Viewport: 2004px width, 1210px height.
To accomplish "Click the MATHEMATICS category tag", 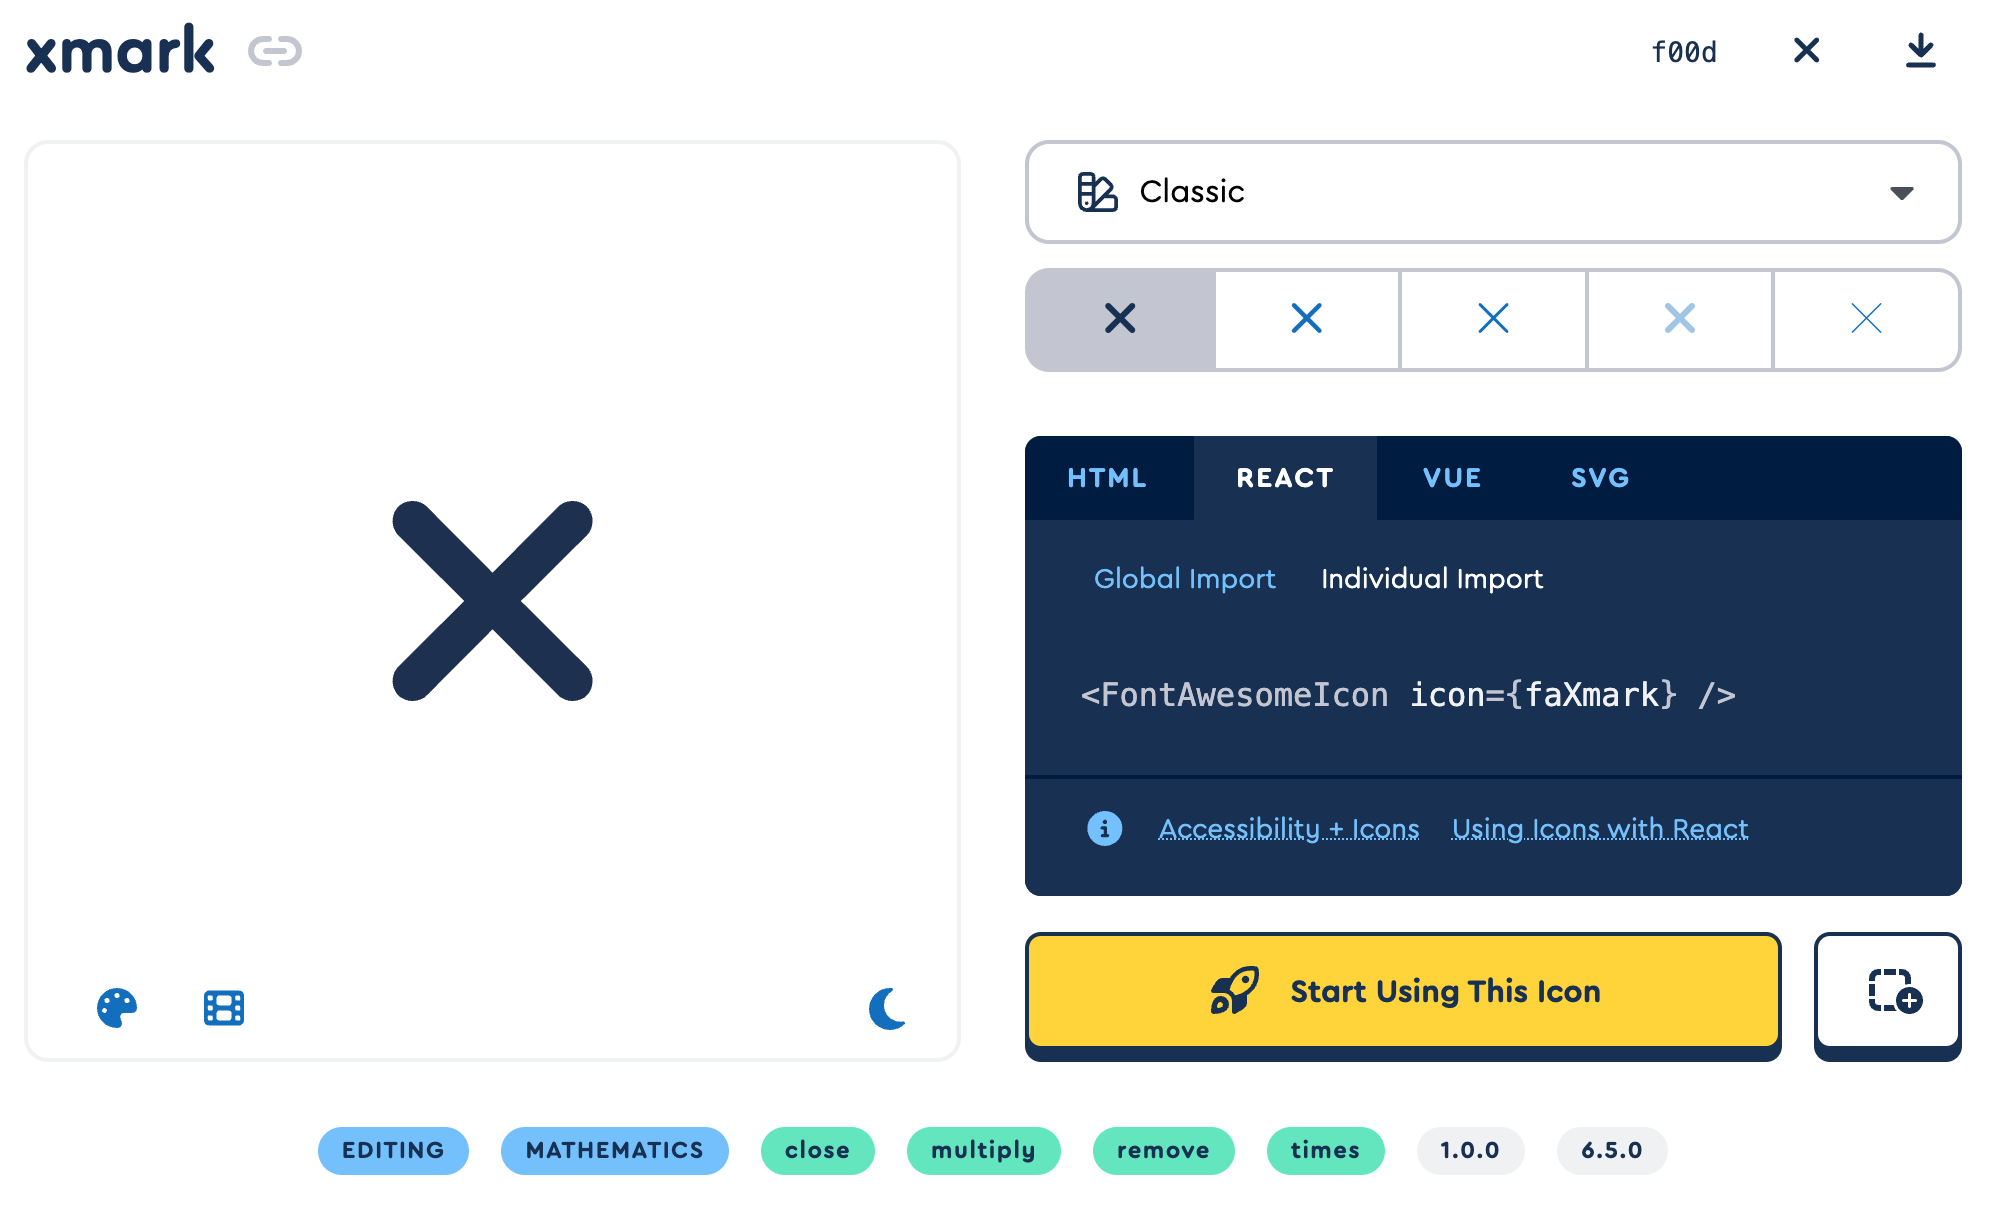I will coord(614,1151).
